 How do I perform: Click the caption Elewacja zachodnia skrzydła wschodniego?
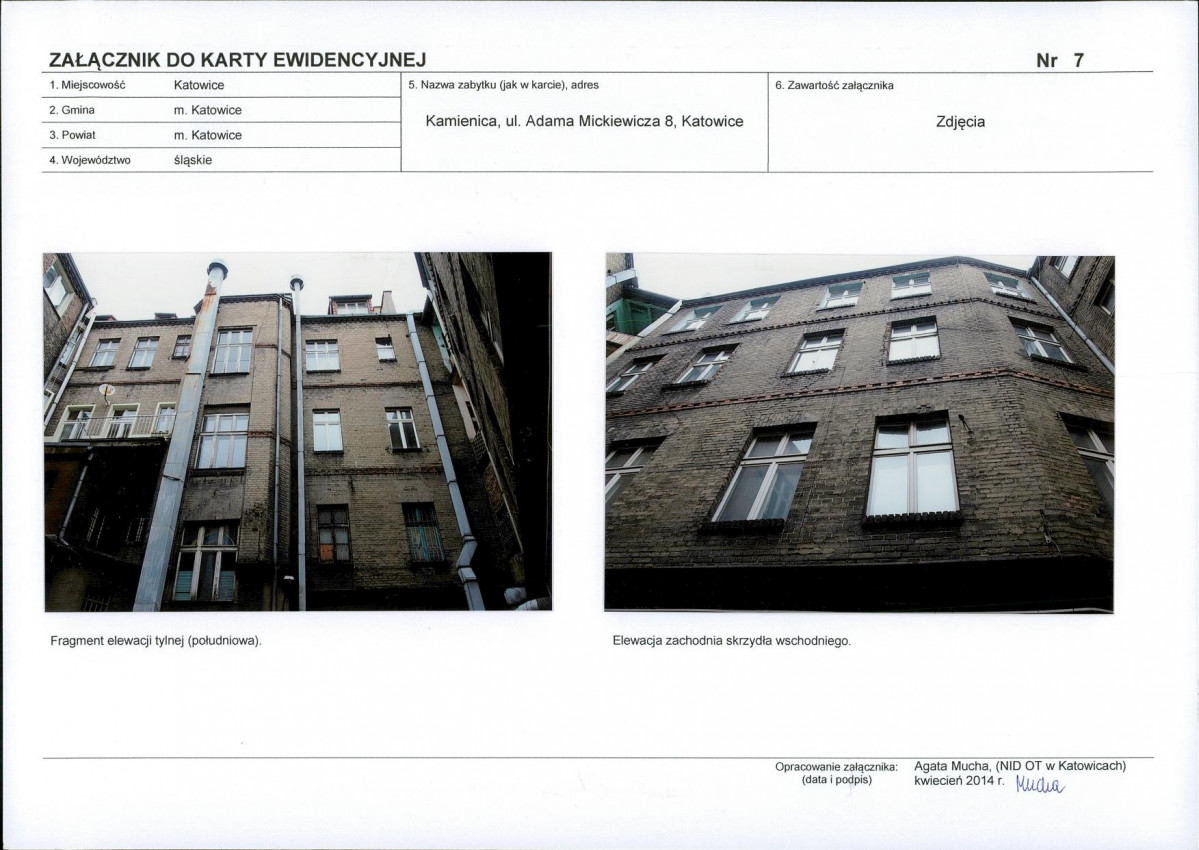[732, 641]
